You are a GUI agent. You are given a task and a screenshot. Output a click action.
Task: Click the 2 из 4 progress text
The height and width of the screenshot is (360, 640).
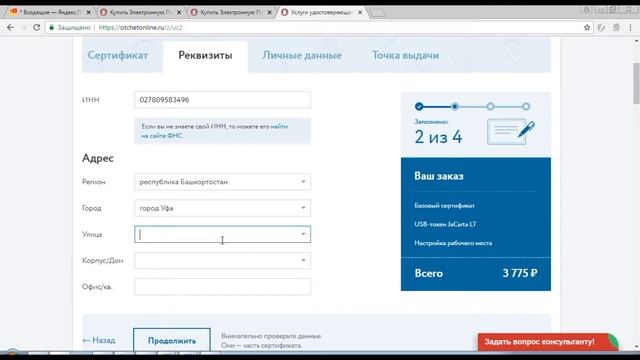pyautogui.click(x=438, y=137)
